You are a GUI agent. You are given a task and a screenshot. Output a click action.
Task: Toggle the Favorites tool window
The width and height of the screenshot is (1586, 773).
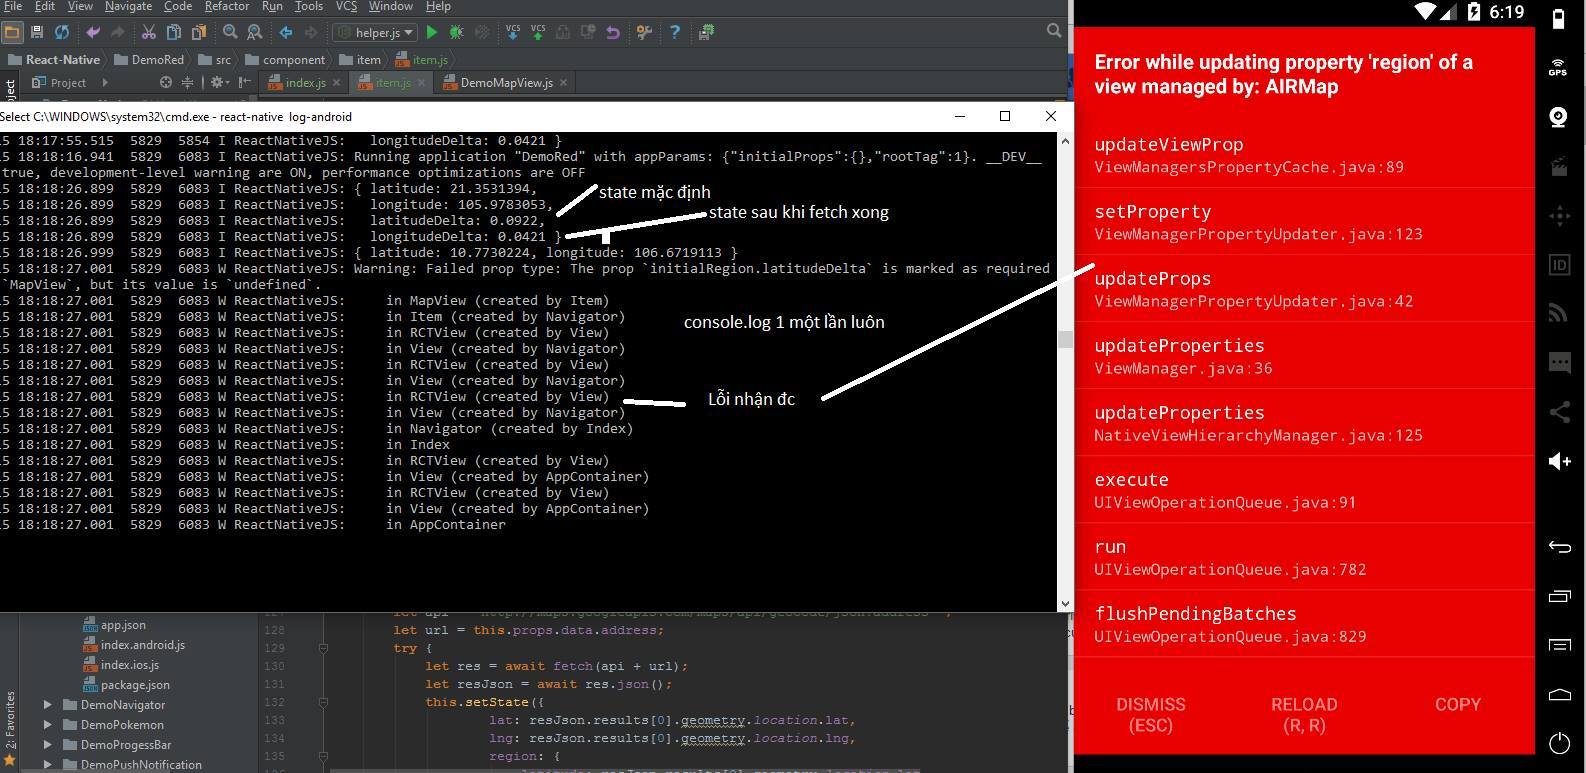(9, 722)
